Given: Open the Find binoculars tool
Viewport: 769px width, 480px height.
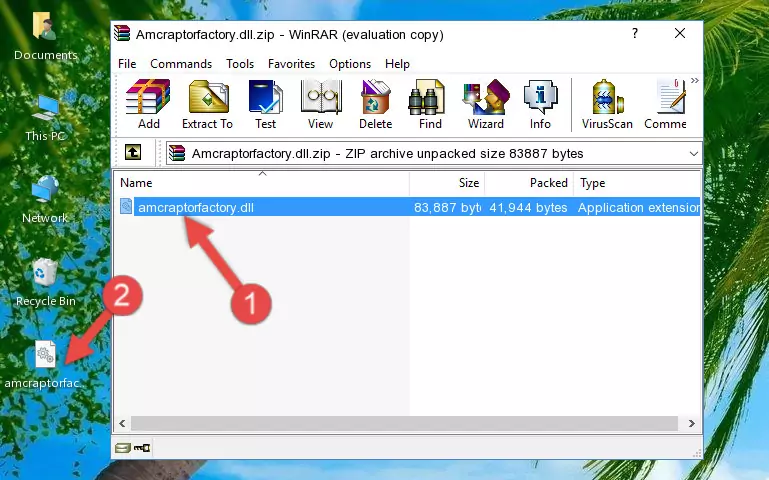Looking at the screenshot, I should pos(430,104).
